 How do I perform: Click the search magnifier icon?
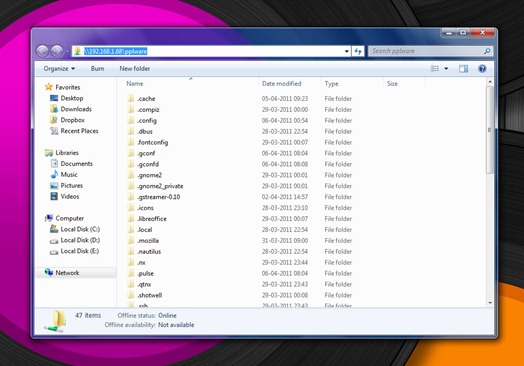click(x=487, y=51)
